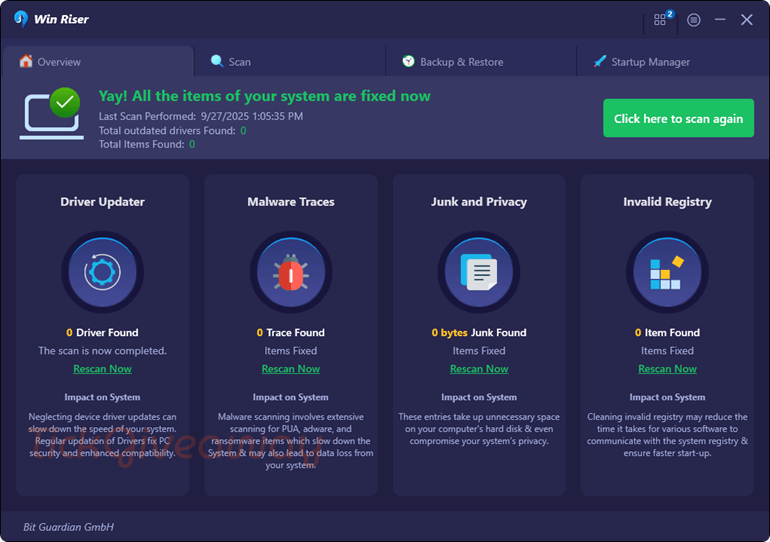The height and width of the screenshot is (542, 770).
Task: Click the Junk and Privacy document icon
Action: click(x=479, y=272)
